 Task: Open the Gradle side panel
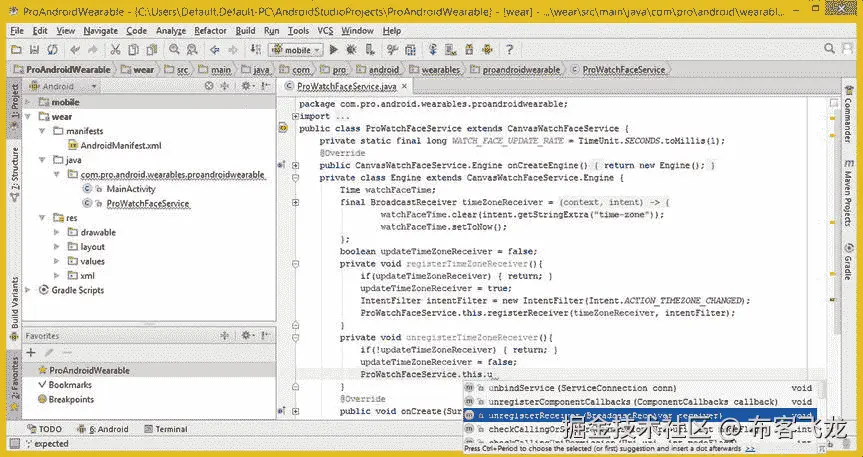pyautogui.click(x=849, y=260)
